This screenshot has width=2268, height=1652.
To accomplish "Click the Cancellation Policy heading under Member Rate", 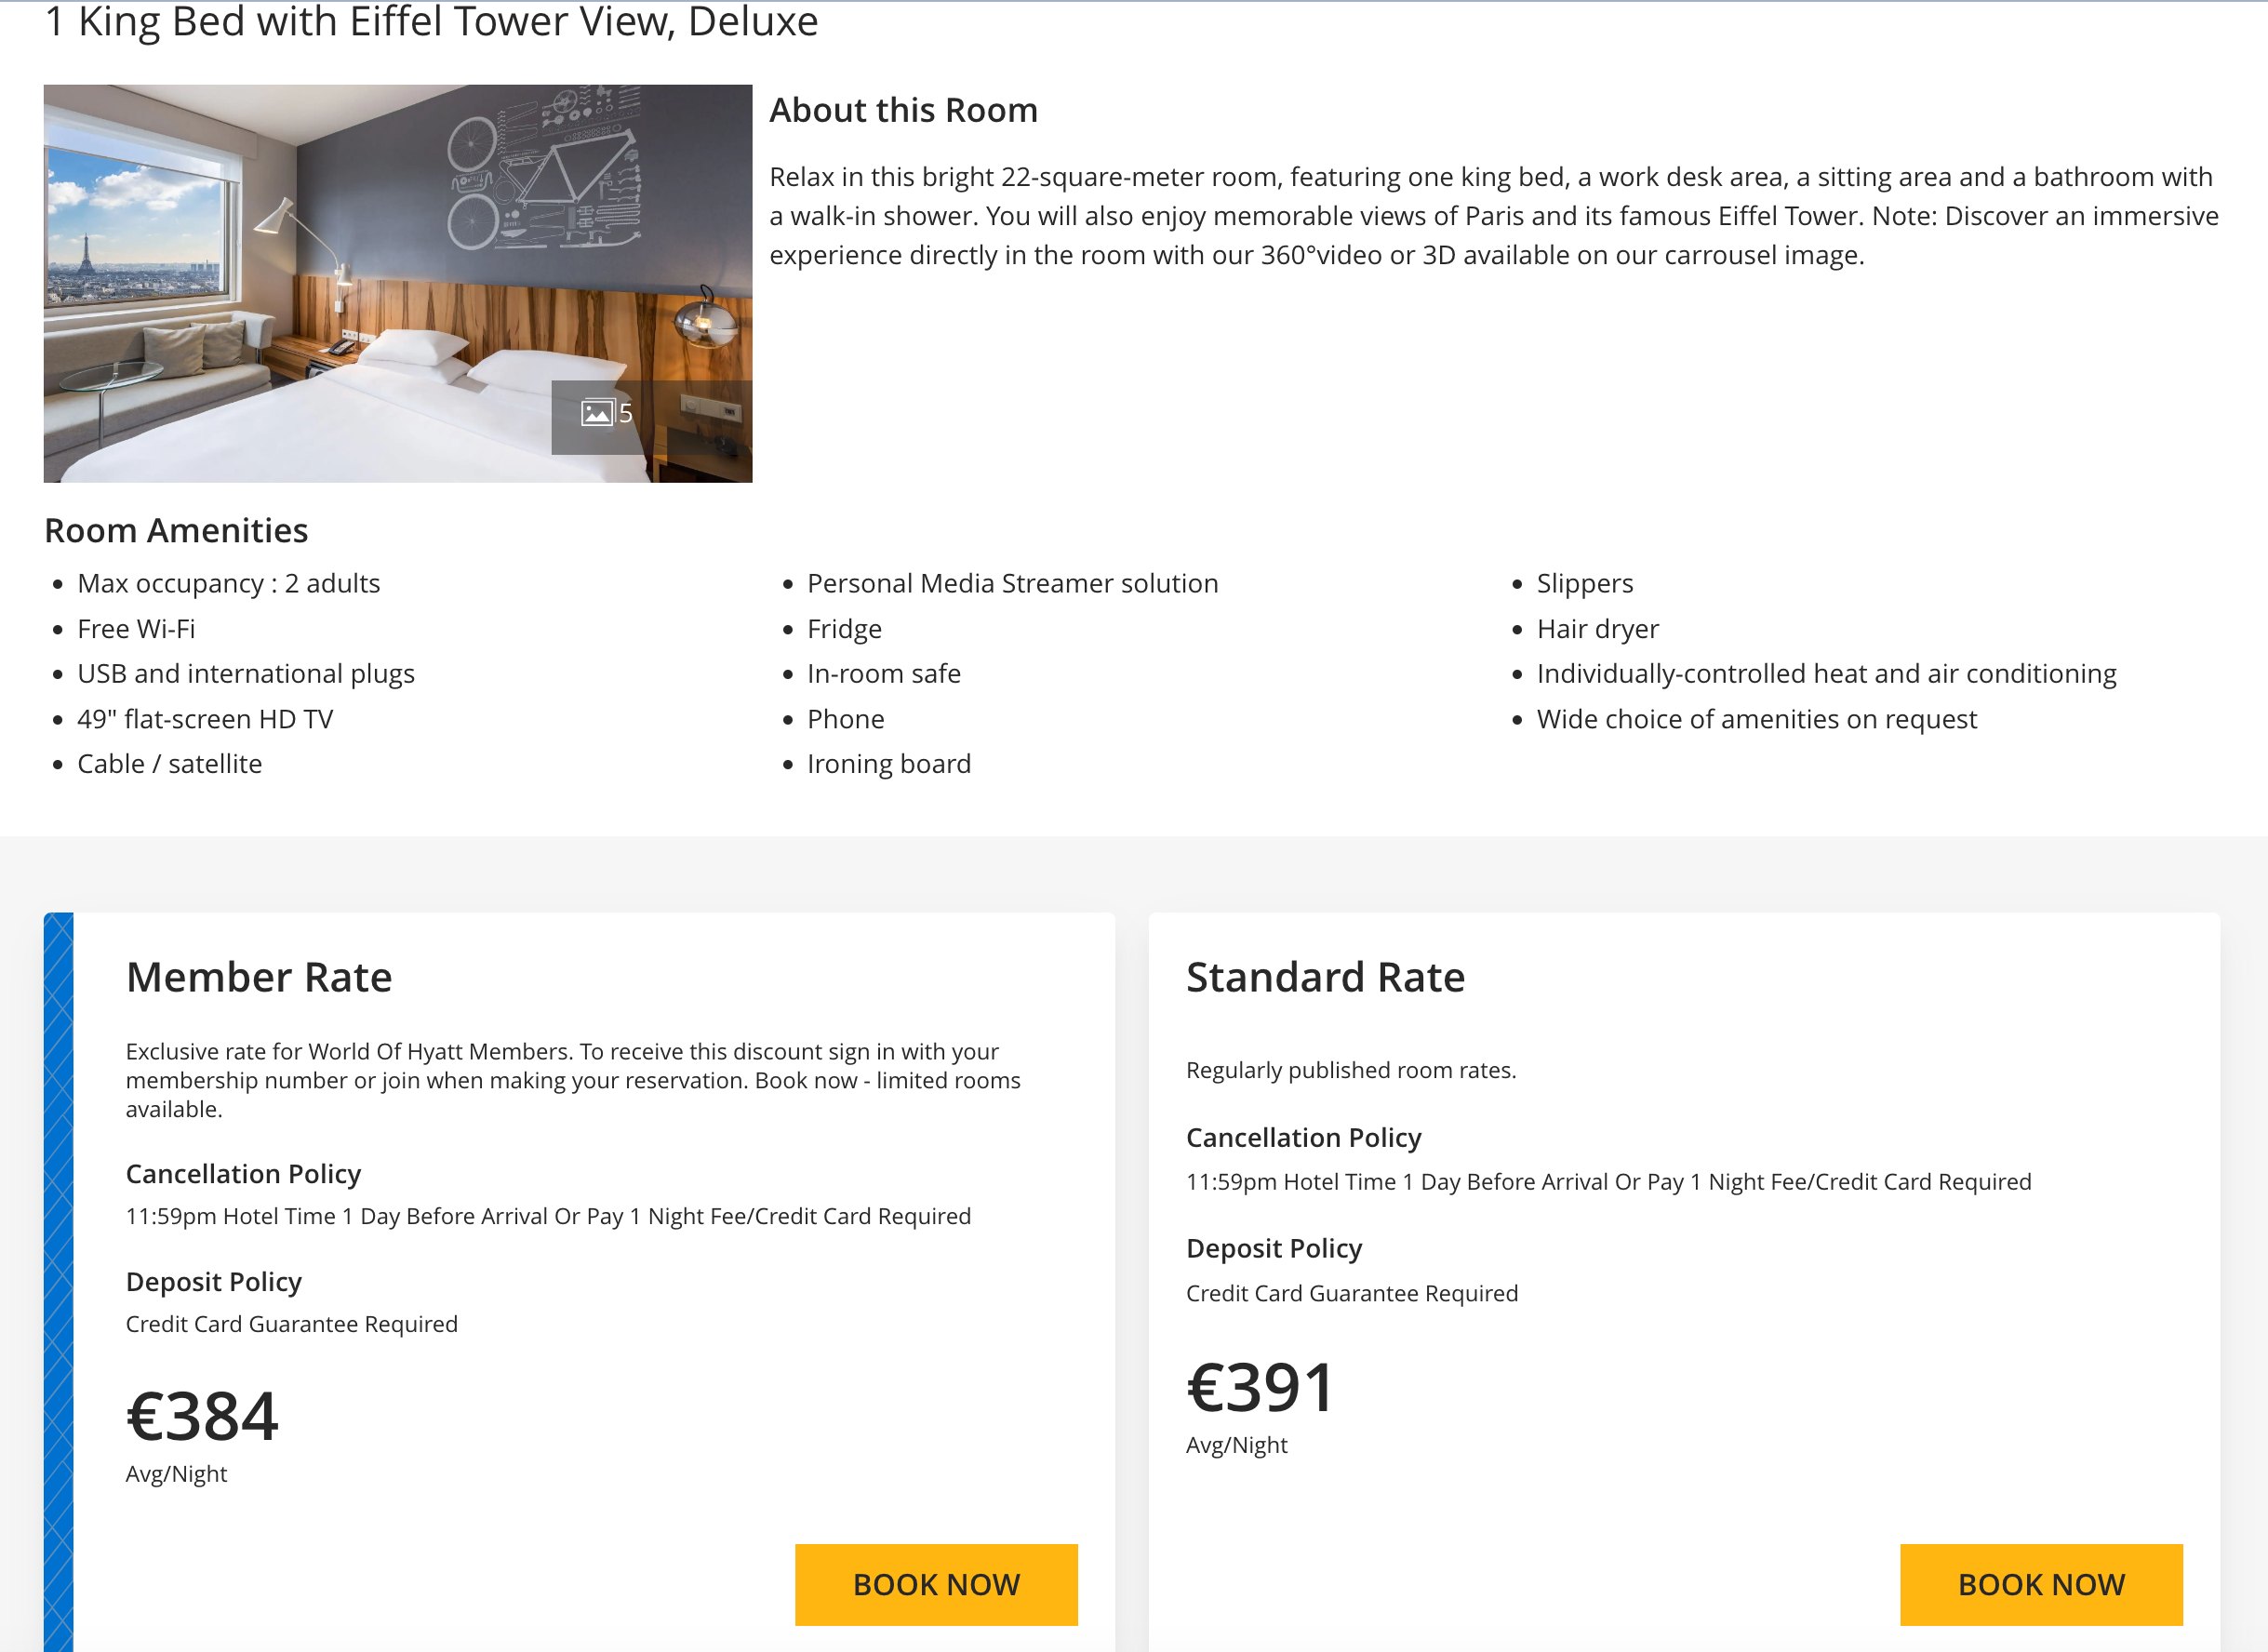I will point(243,1174).
